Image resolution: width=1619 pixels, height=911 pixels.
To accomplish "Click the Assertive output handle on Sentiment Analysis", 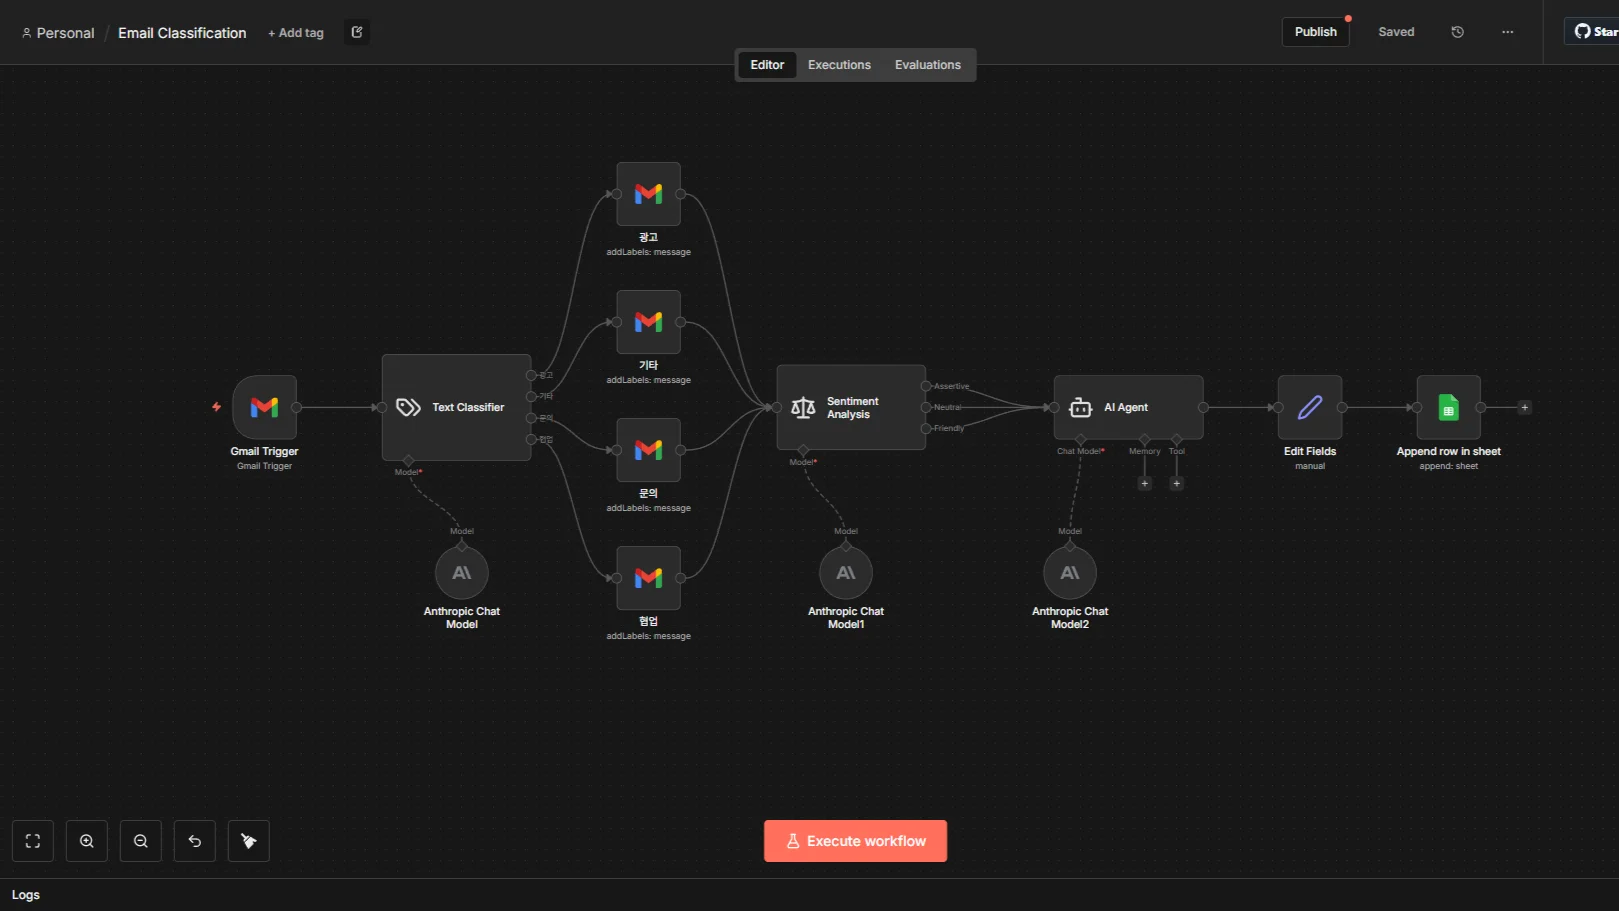I will [926, 386].
